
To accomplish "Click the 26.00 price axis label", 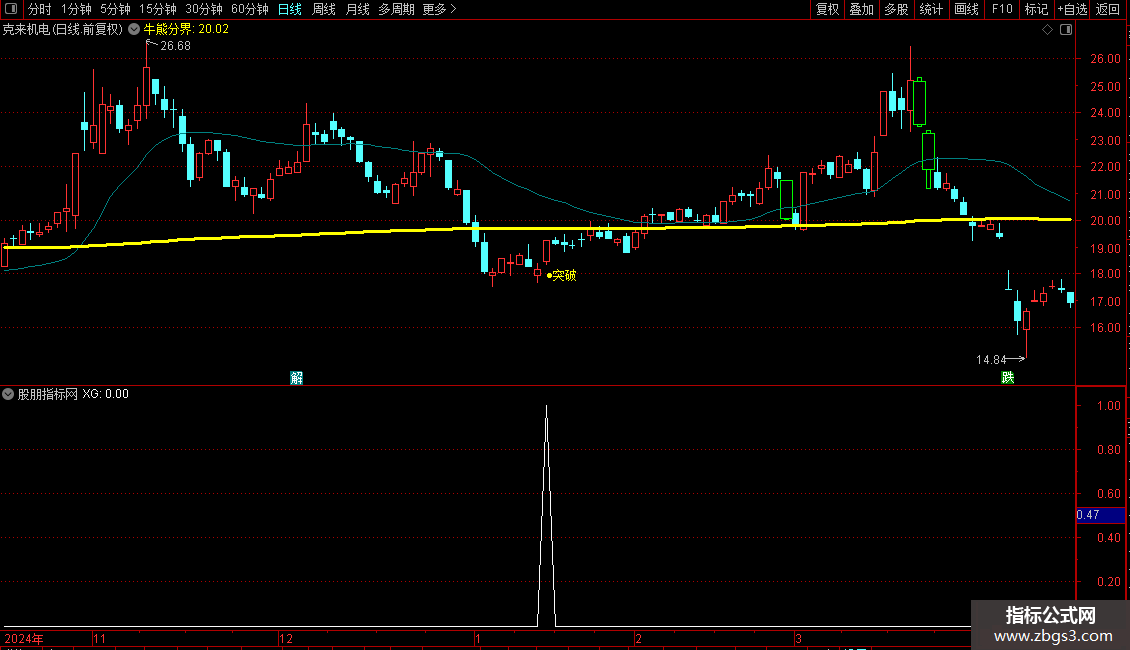I will pos(1105,59).
